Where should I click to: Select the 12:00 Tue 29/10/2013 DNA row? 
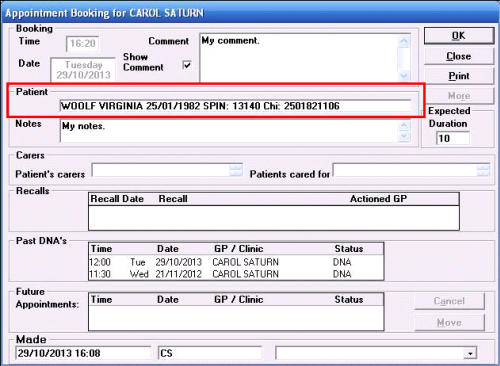click(x=236, y=262)
